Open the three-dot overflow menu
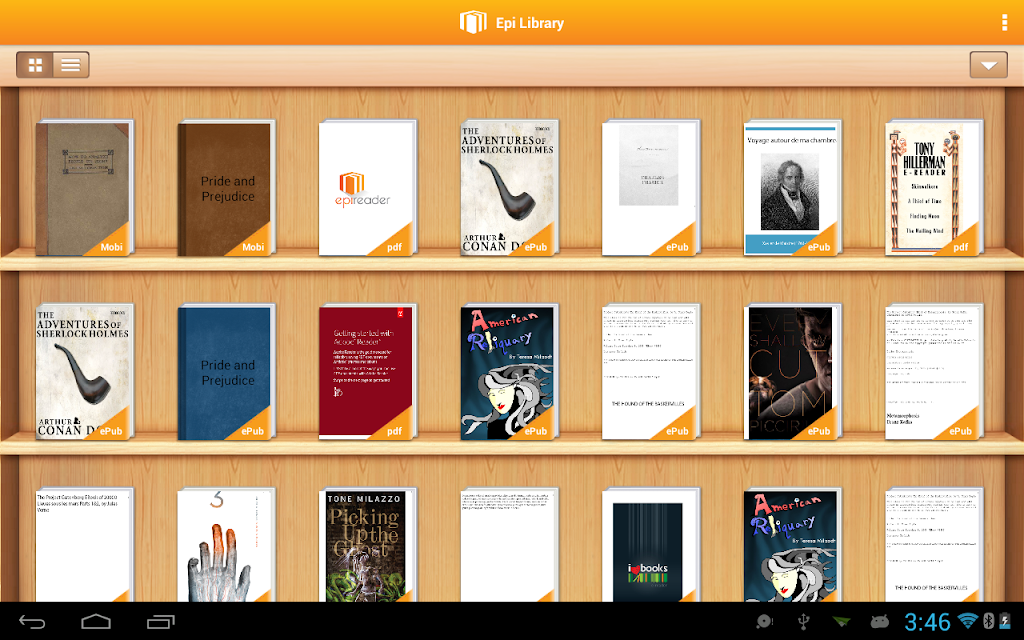Screen dimensions: 1024x640 coord(1004,22)
